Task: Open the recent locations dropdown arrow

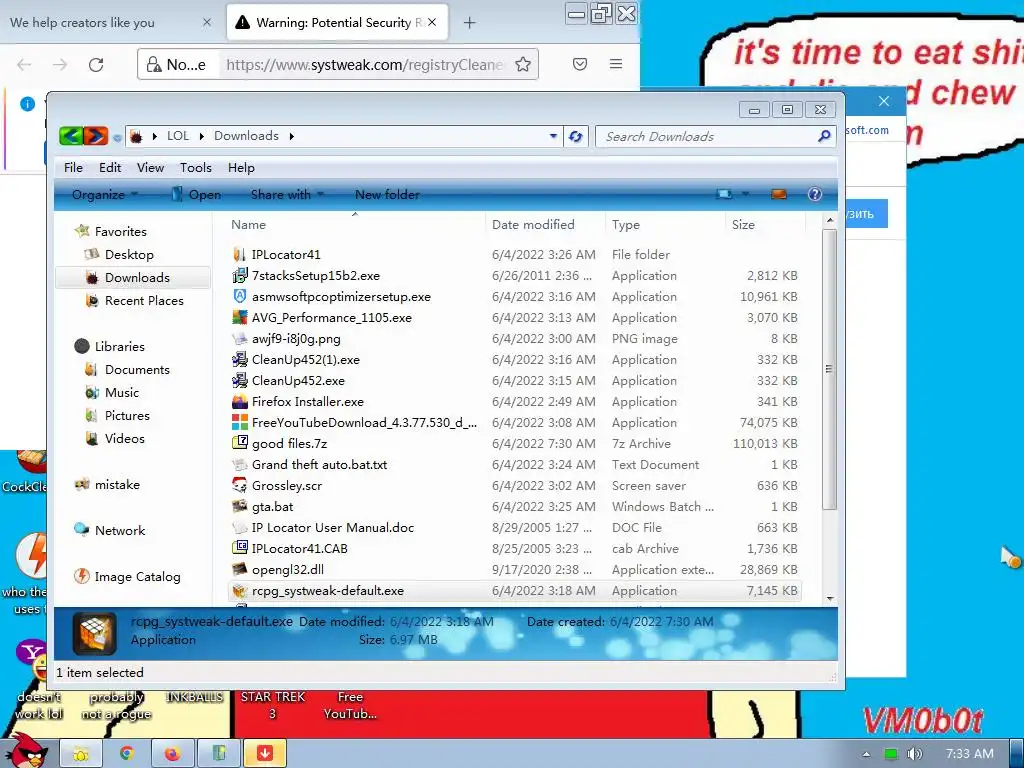Action: 117,137
